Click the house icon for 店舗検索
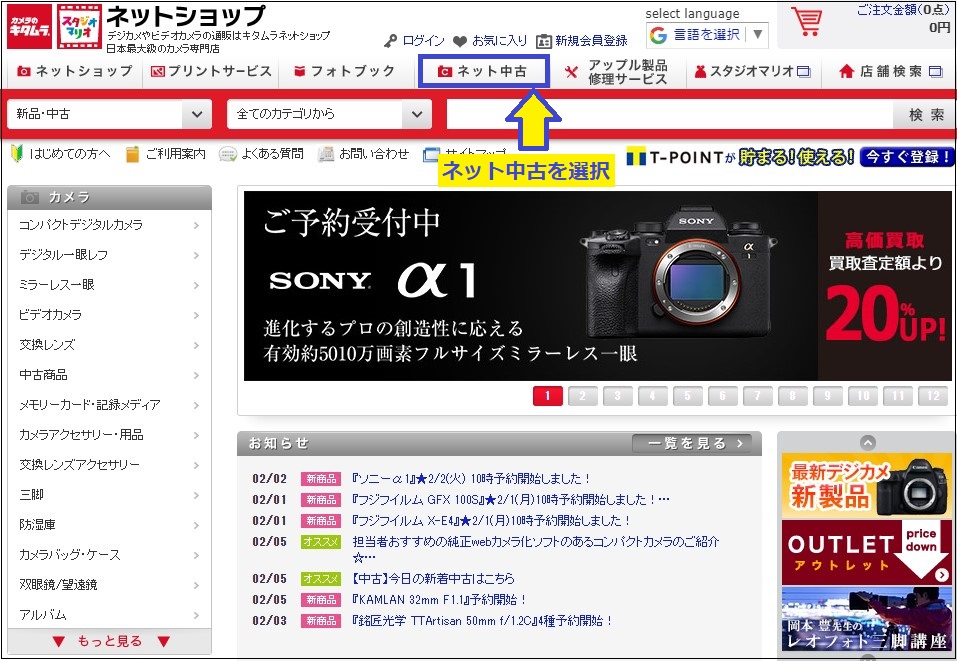The image size is (957, 661). point(846,71)
